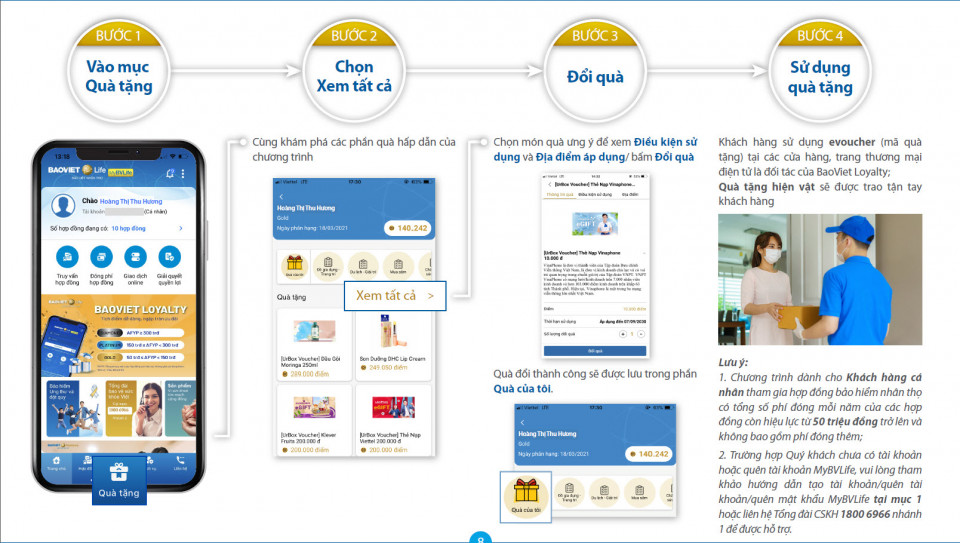Select Du lịch category in Quà của tôi screen
Screen dimensions: 960x543
(604, 491)
